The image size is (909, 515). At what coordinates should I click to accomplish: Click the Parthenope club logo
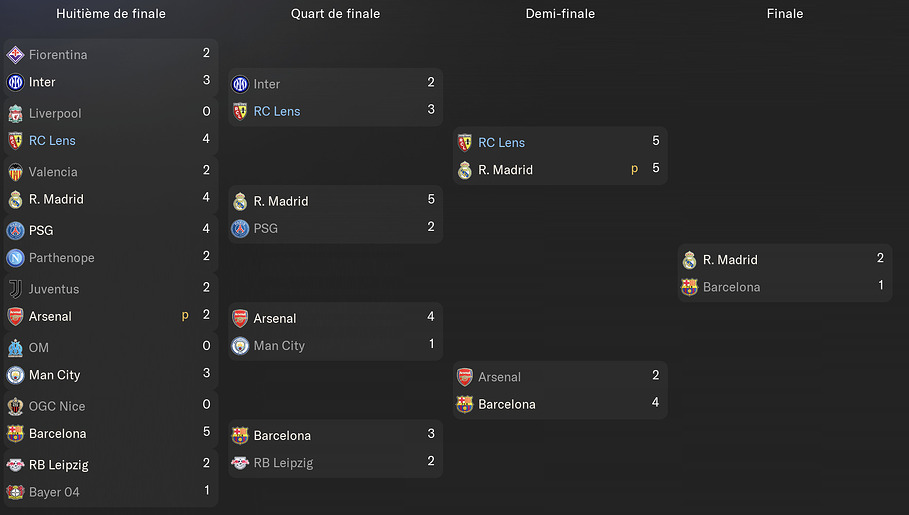15,258
